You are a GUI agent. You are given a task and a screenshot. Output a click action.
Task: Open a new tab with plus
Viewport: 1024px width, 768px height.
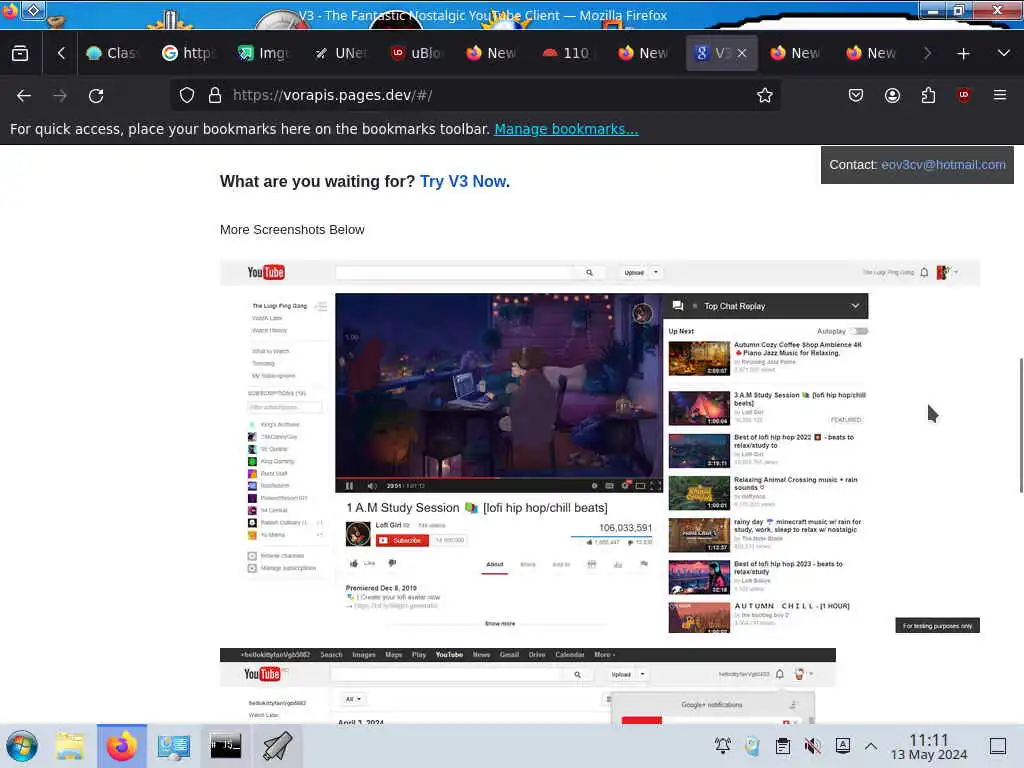[963, 54]
